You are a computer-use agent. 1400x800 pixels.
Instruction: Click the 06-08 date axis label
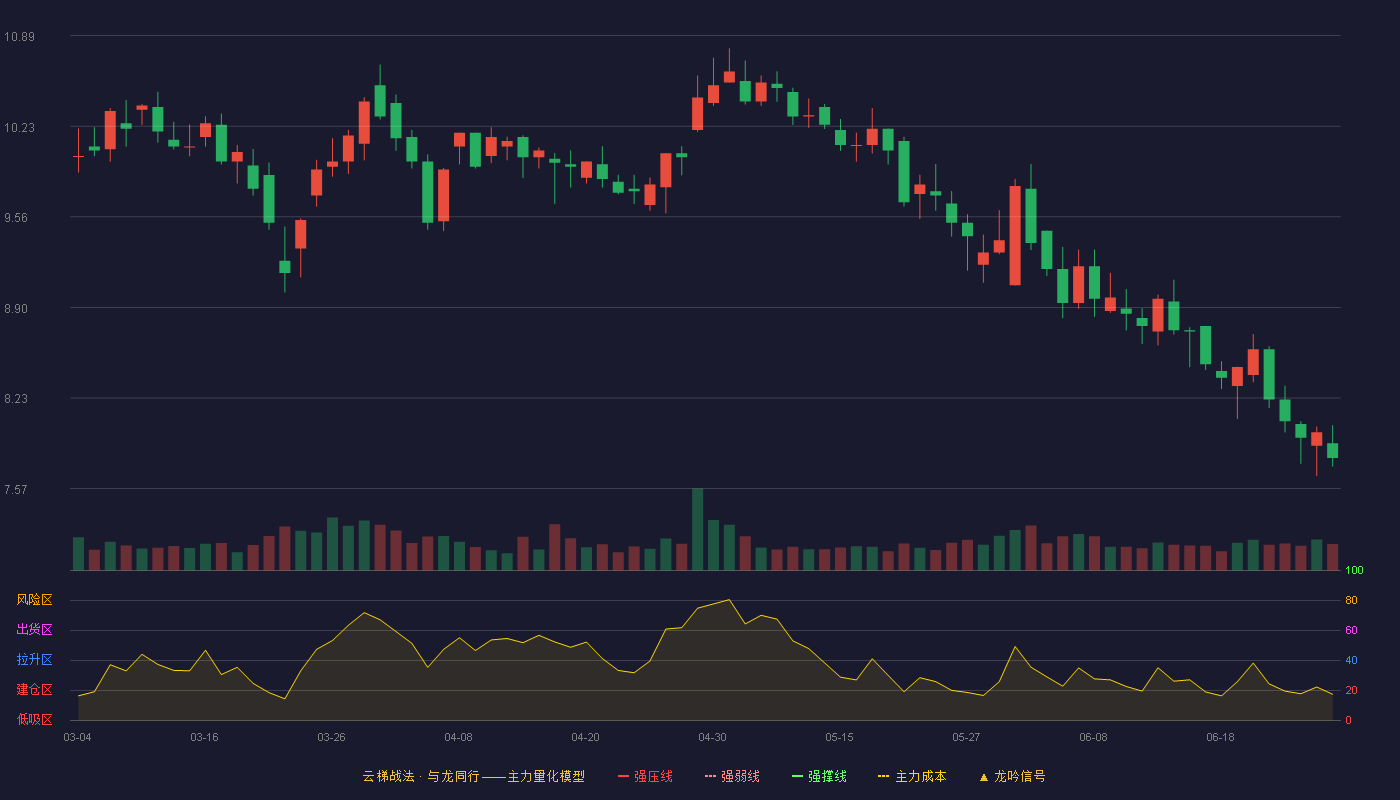coord(1094,737)
